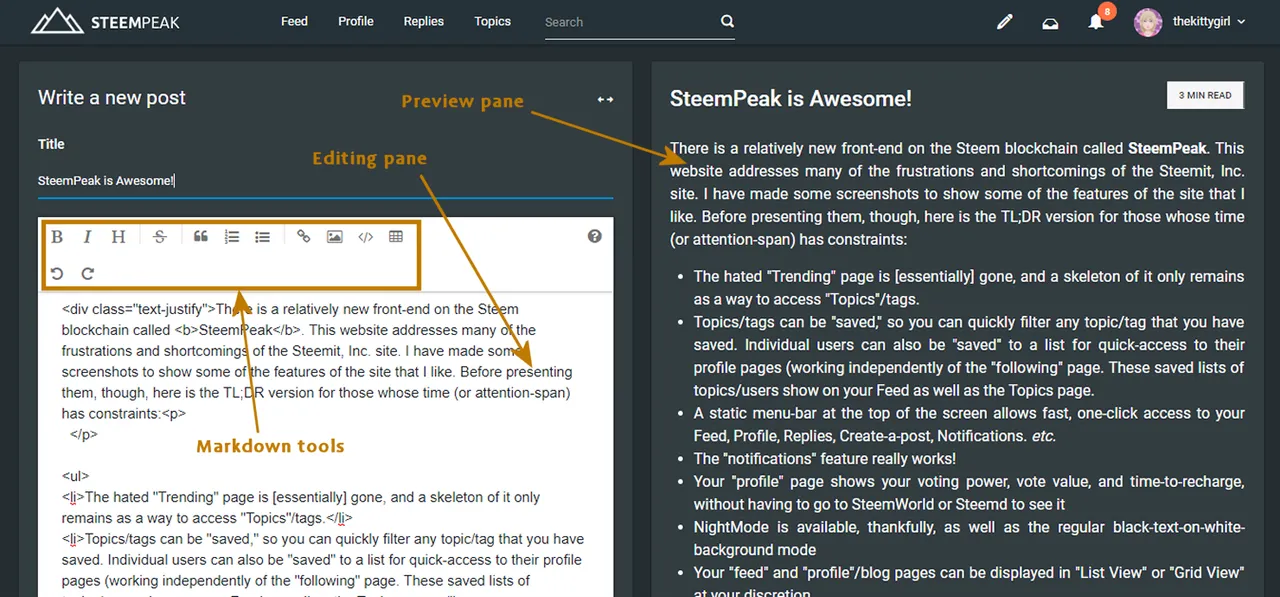Toggle the editor width arrows
This screenshot has height=597, width=1280.
pos(605,99)
